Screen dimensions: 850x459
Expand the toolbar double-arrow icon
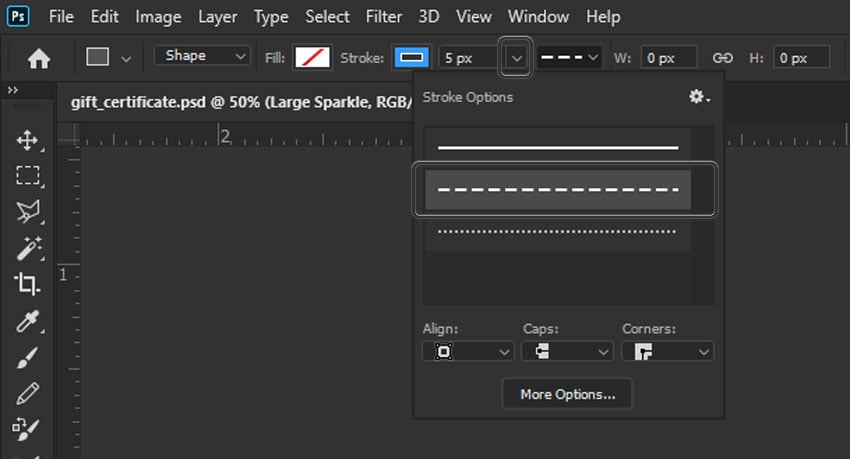tap(12, 90)
